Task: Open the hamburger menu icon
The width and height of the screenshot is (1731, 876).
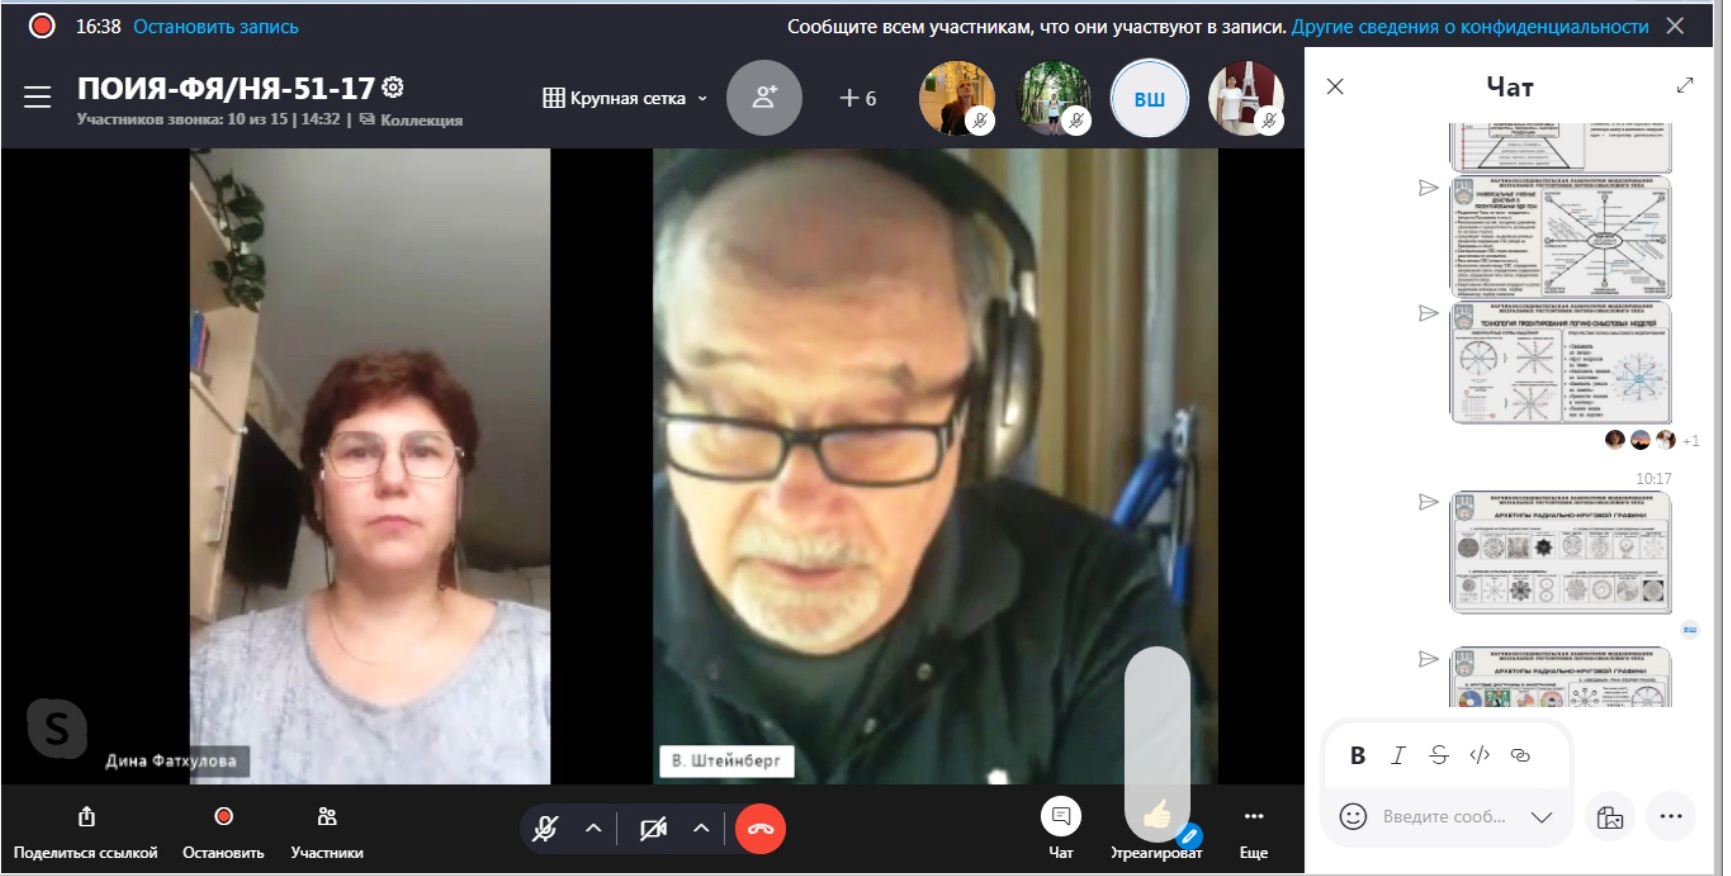Action: click(x=37, y=97)
